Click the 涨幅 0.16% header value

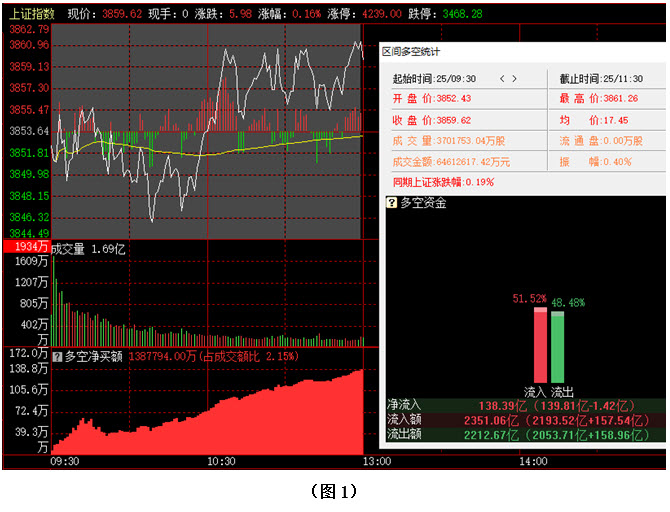point(306,14)
